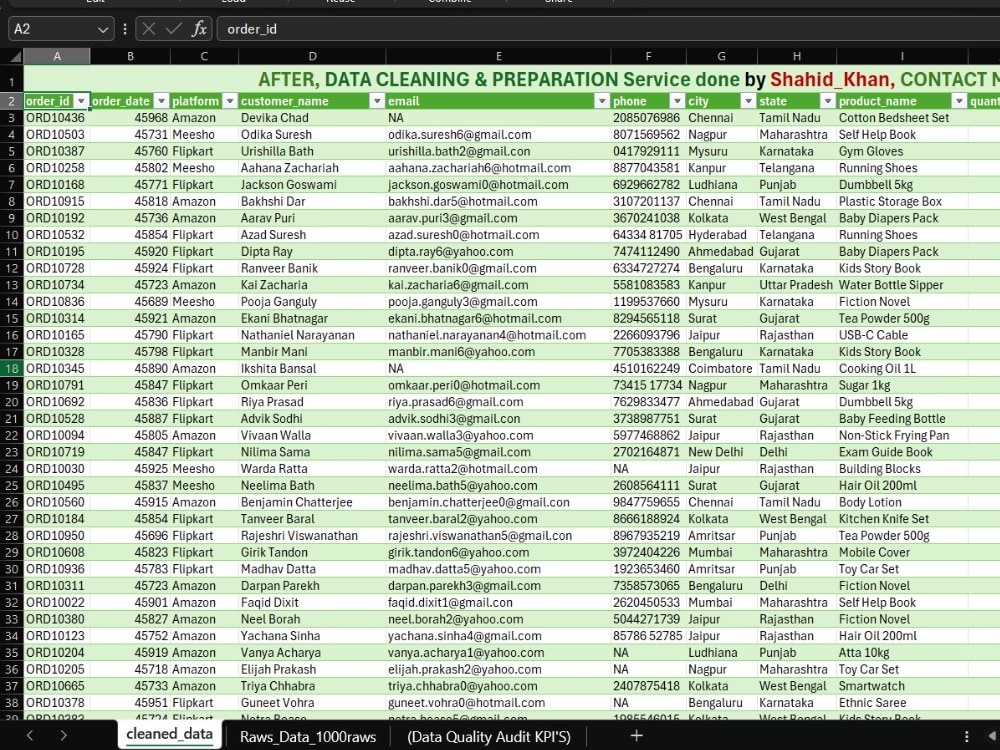Click the enter checkmark icon in formula bar
Screen dimensions: 1000x750
tap(173, 29)
